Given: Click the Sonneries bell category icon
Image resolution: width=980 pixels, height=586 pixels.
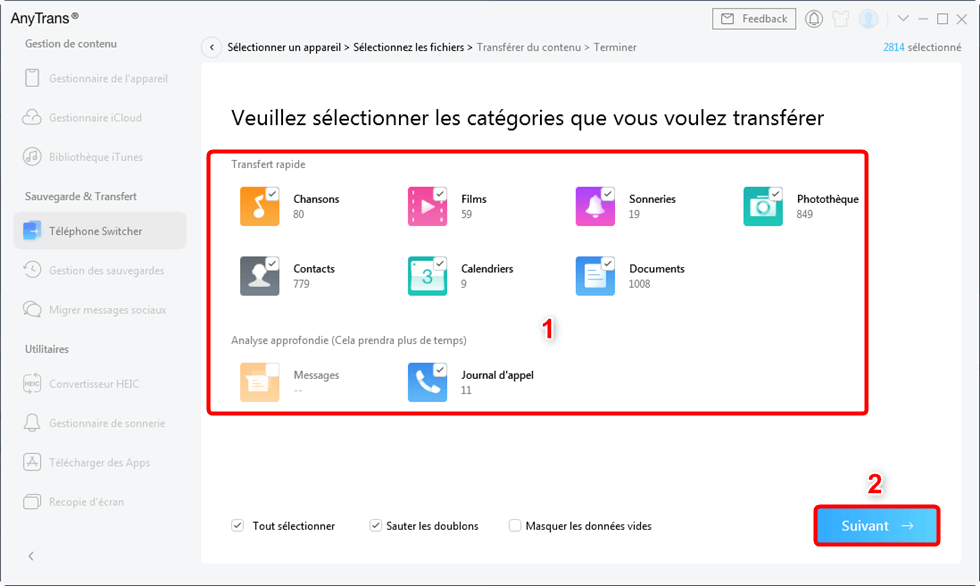Looking at the screenshot, I should [x=594, y=206].
